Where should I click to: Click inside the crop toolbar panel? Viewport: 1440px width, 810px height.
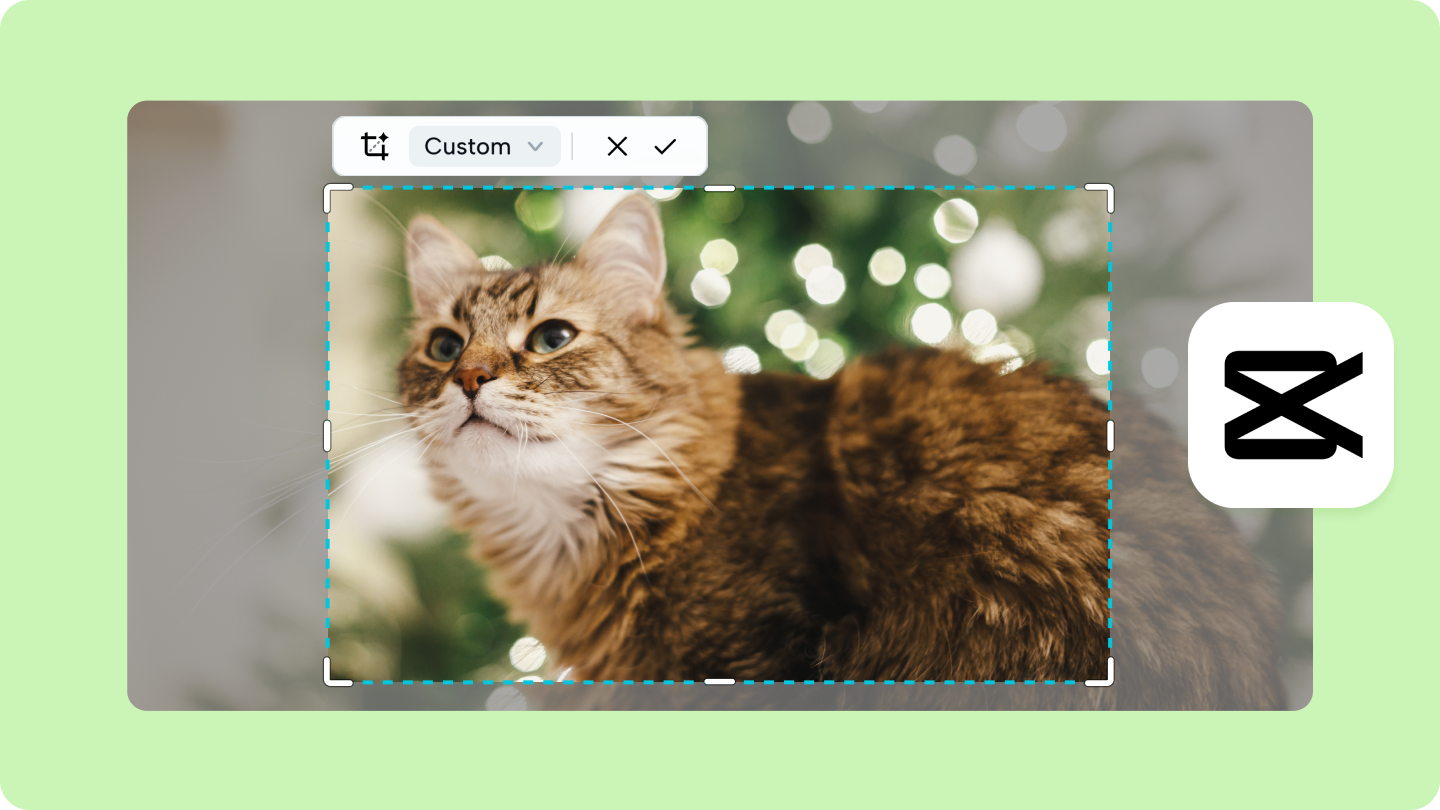click(x=520, y=146)
